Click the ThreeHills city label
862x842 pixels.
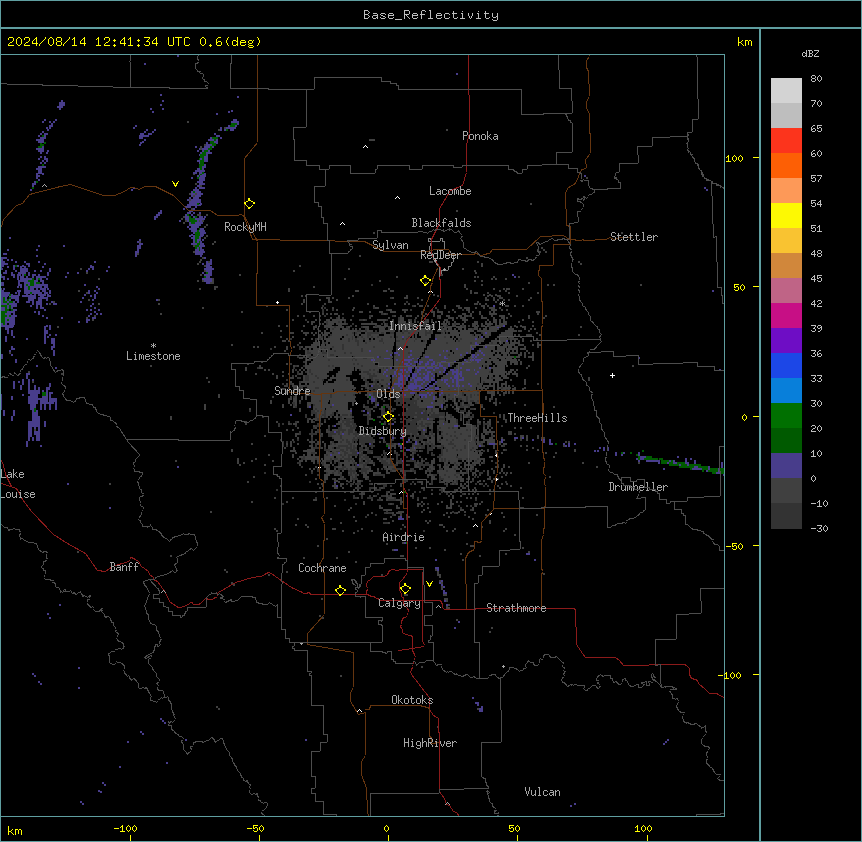pyautogui.click(x=537, y=418)
